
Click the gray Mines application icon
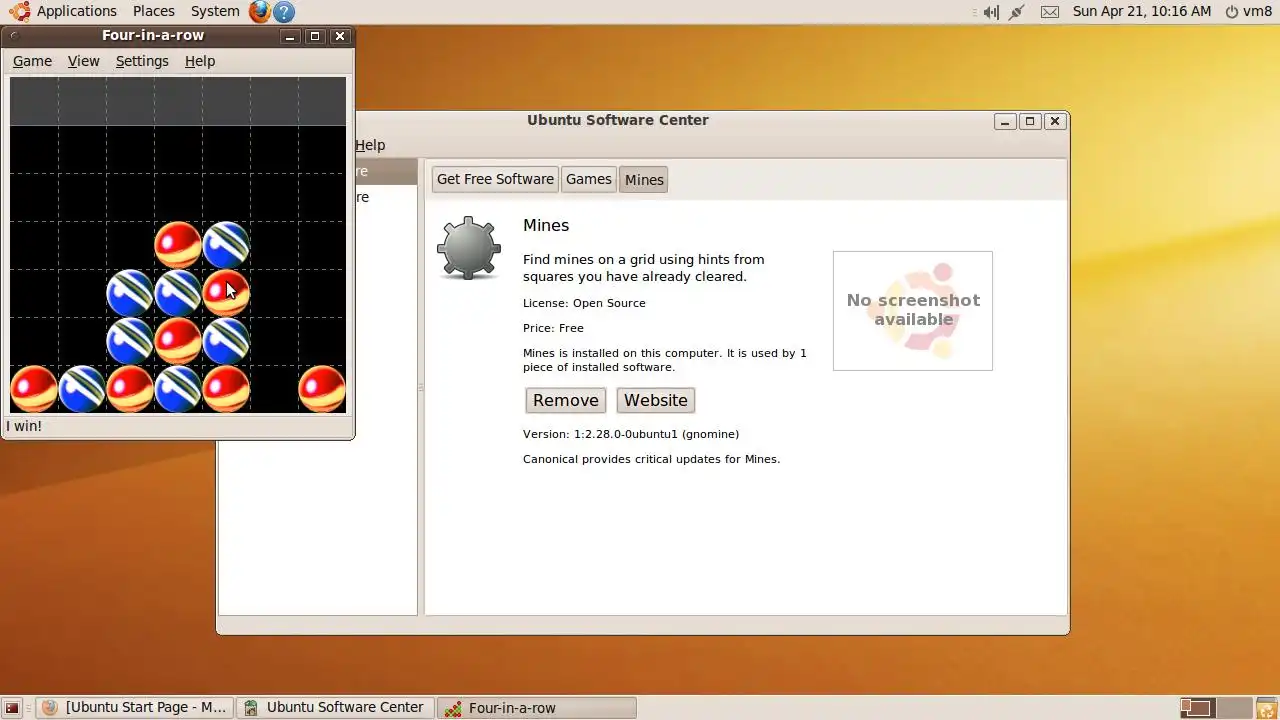tap(468, 248)
